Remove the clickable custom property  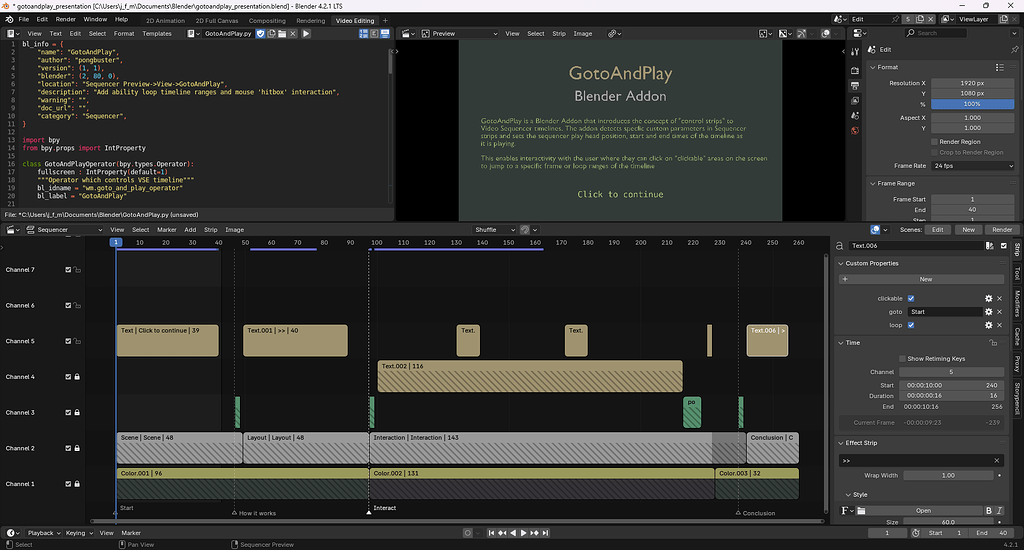tap(999, 299)
